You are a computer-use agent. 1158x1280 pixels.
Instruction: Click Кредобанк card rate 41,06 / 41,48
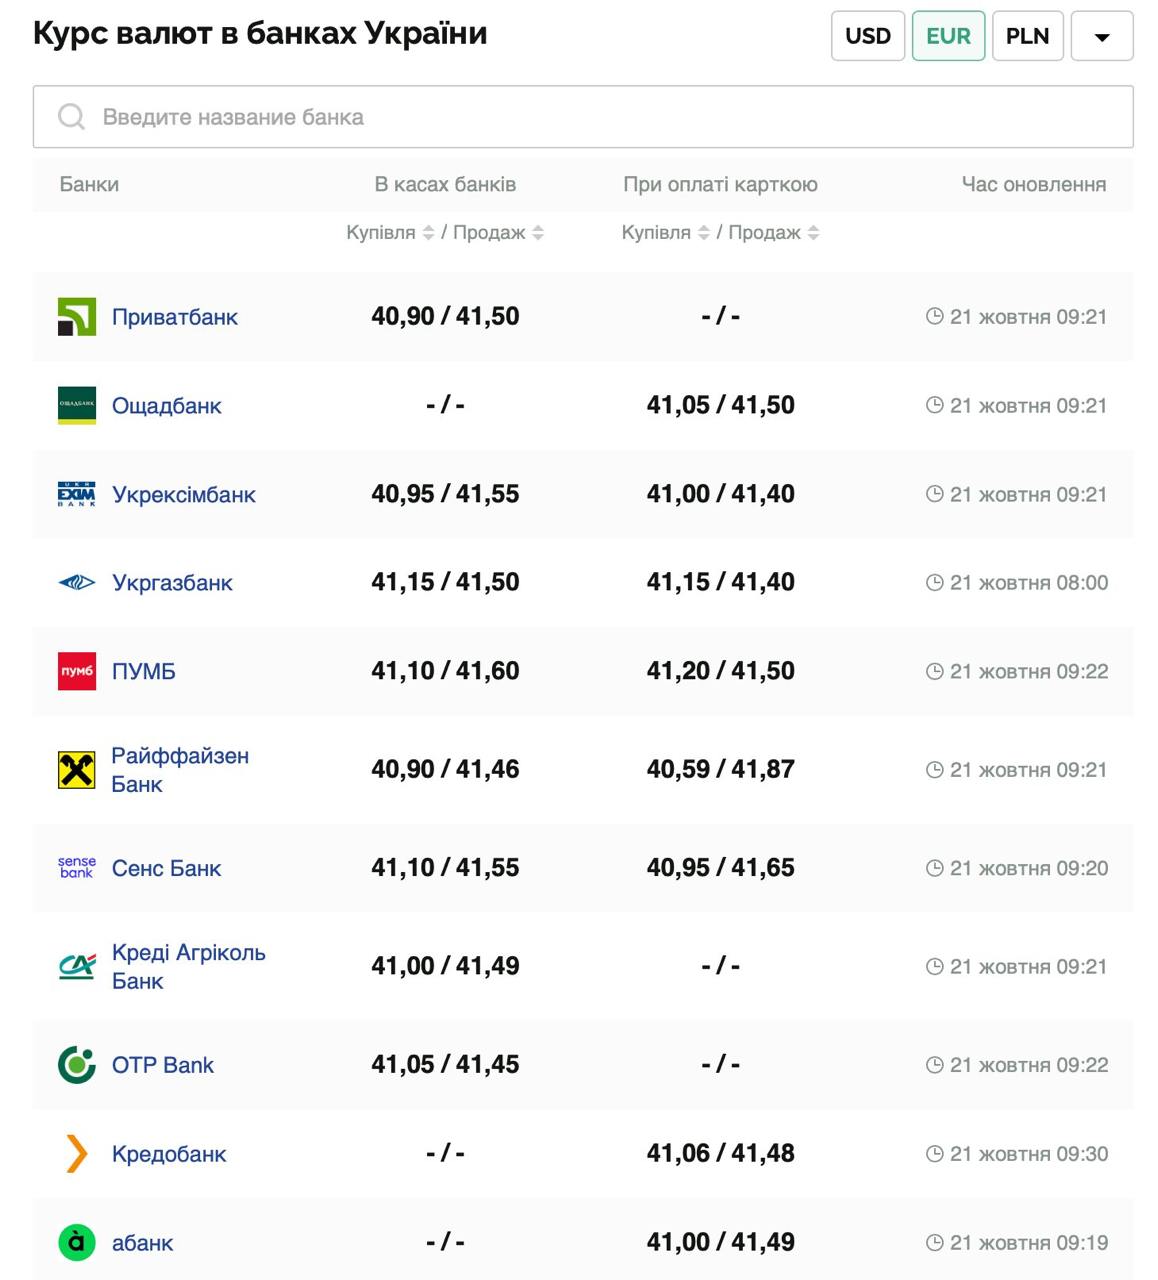[720, 1153]
